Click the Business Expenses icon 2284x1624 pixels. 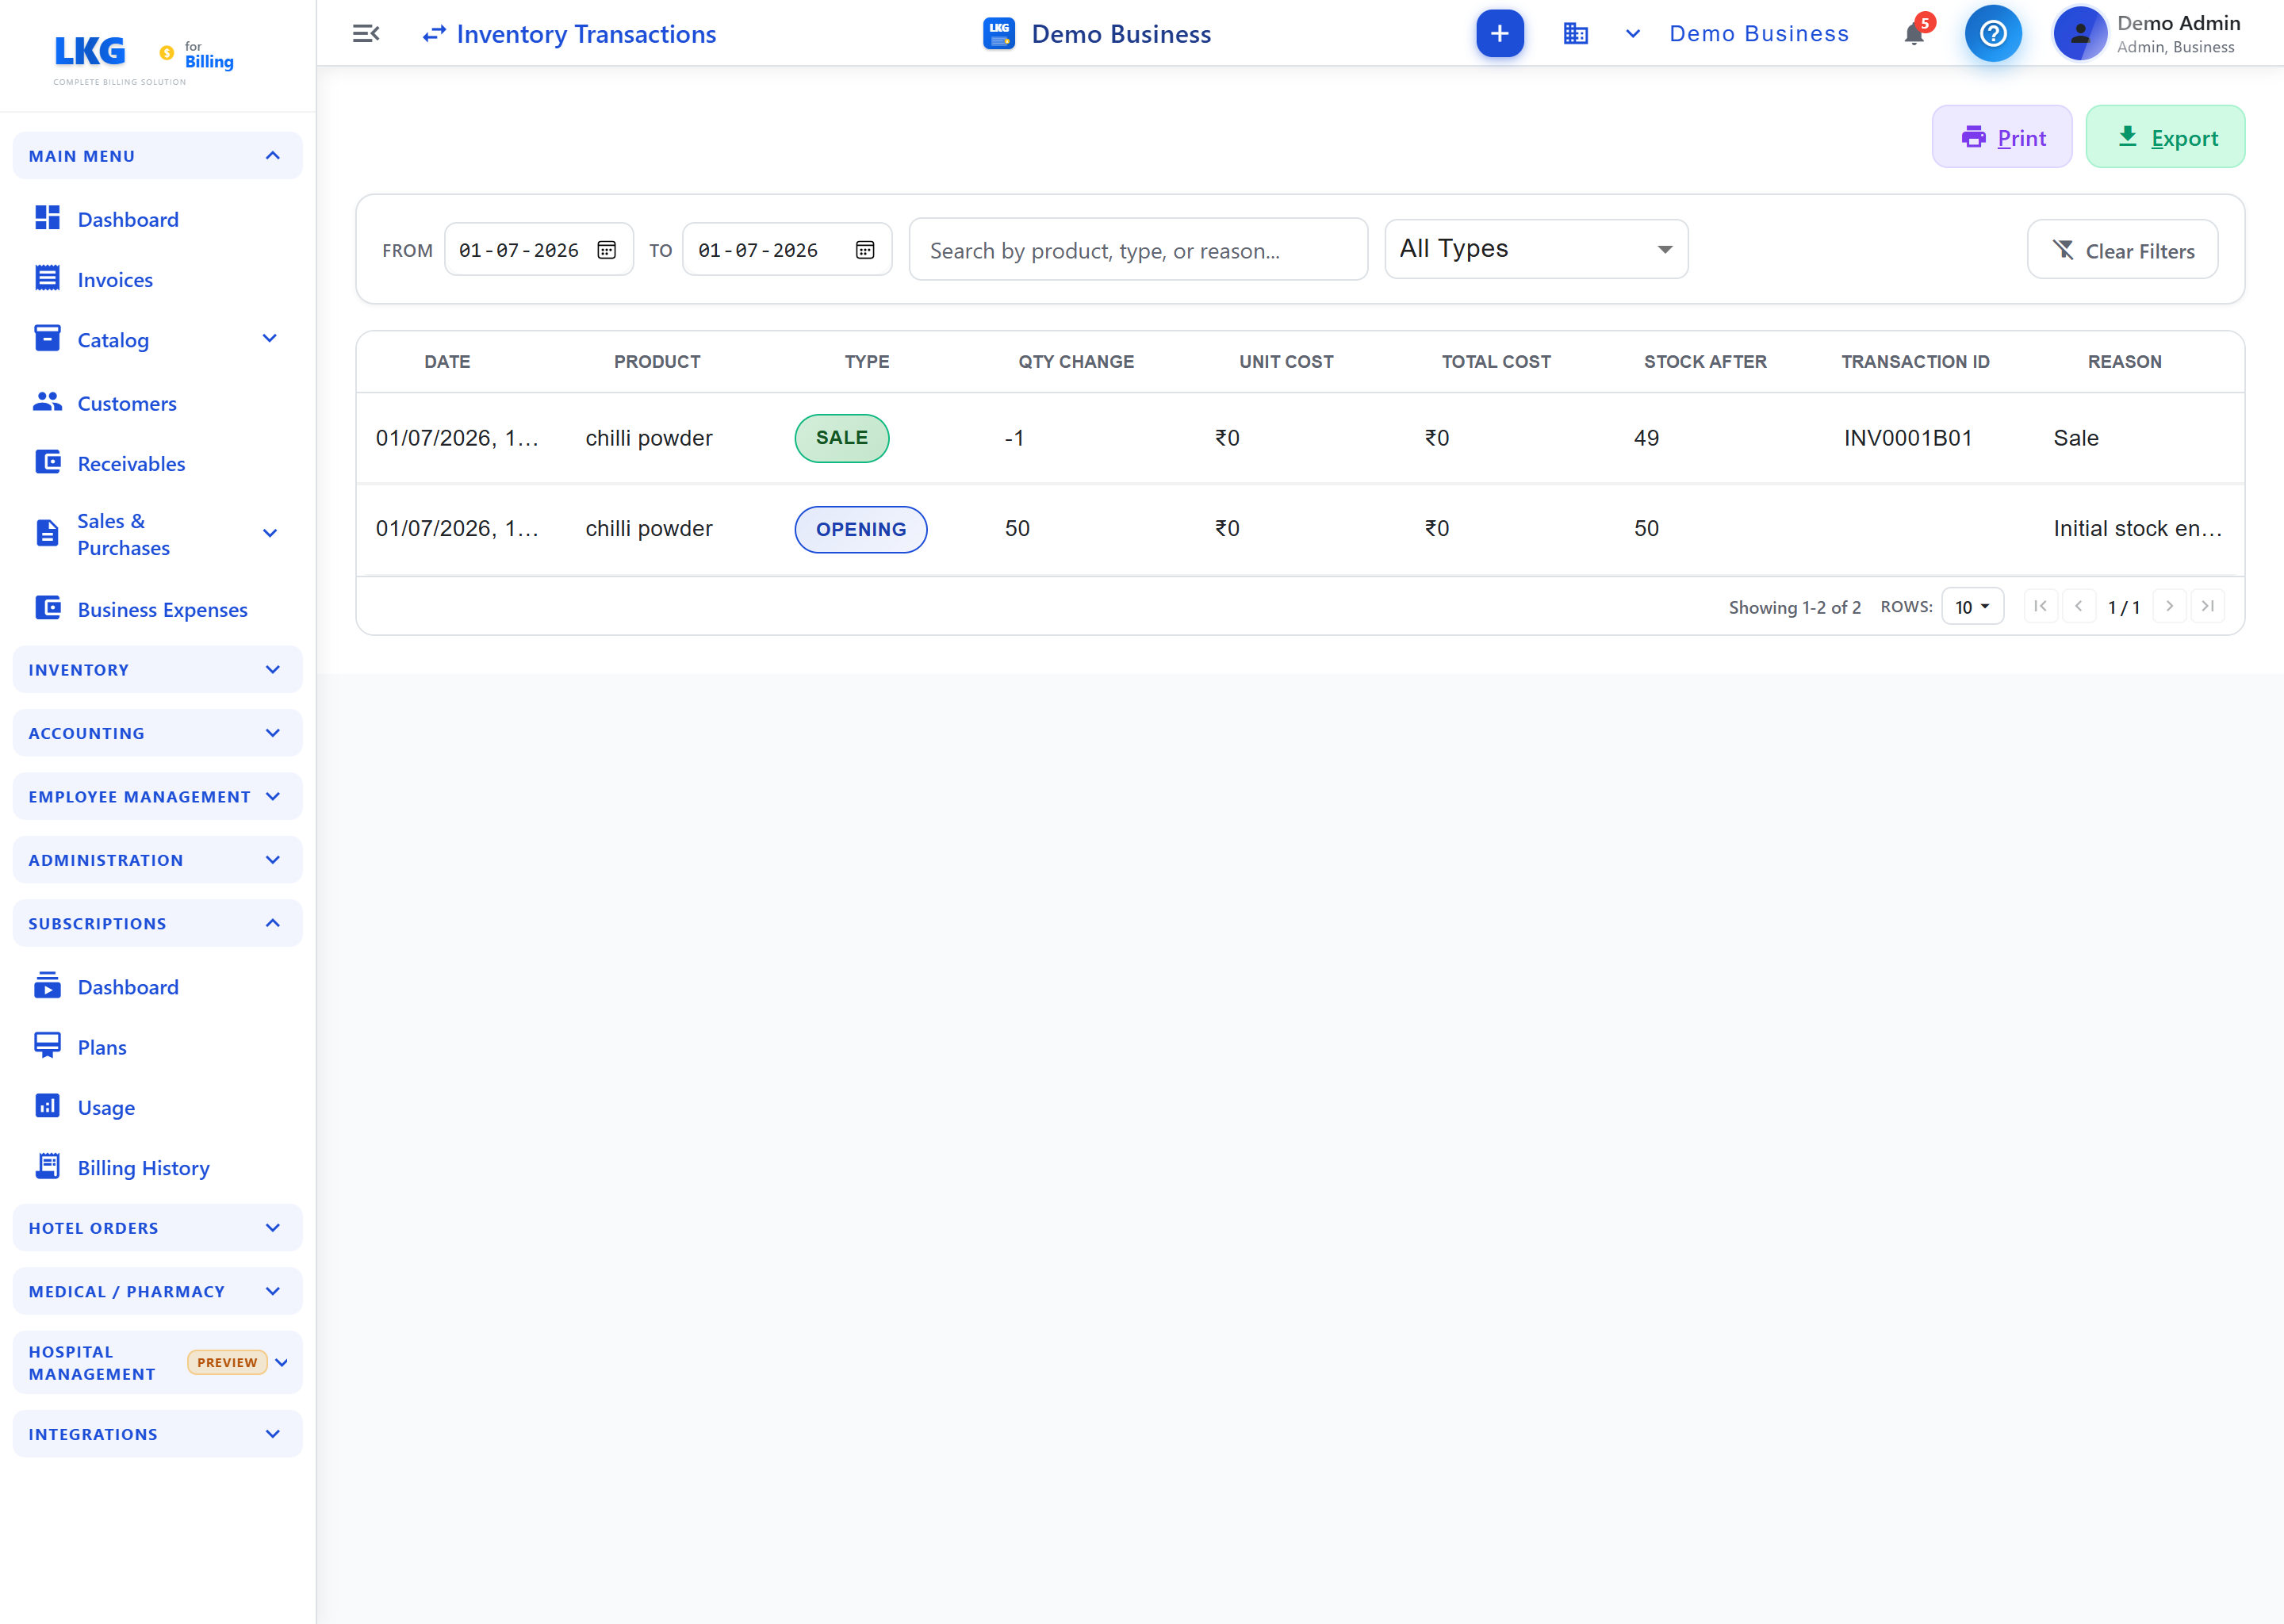pyautogui.click(x=47, y=608)
